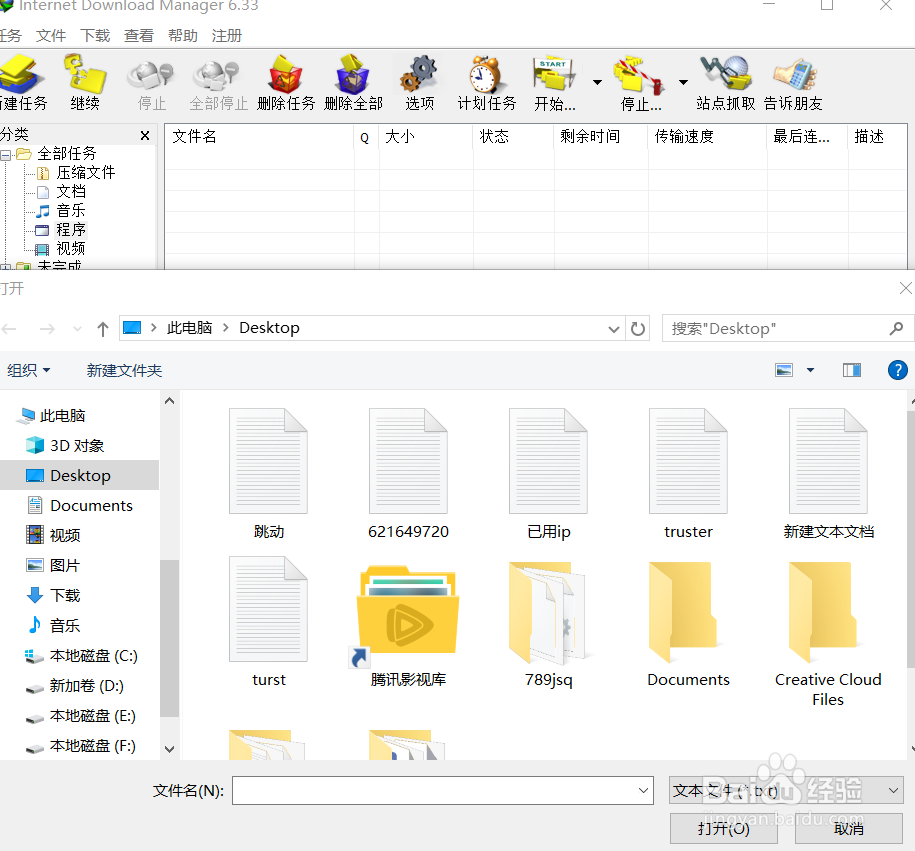This screenshot has width=915, height=851.
Task: Open the 查看 menu in the menu bar
Action: pos(139,35)
